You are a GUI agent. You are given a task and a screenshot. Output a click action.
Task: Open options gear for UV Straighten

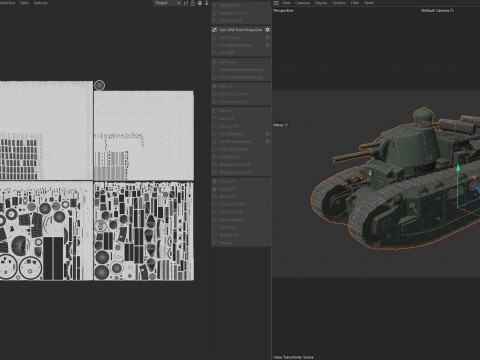pos(267,134)
